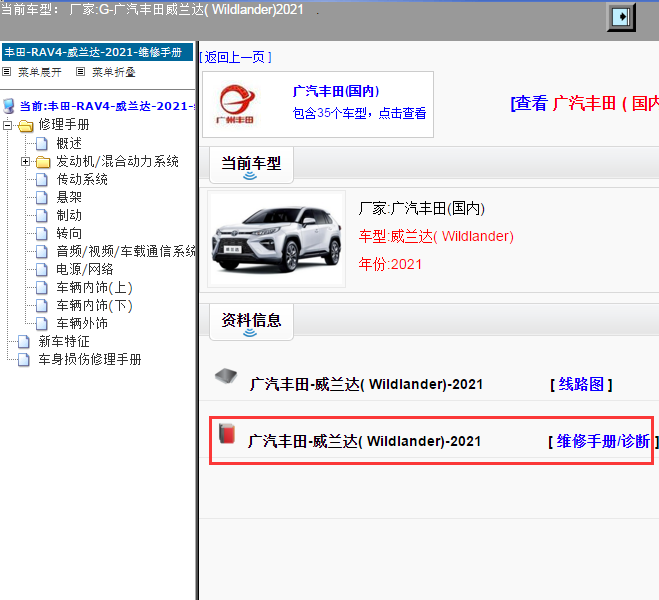Click the 年份:2021 text
Image resolution: width=659 pixels, height=600 pixels.
pos(390,264)
